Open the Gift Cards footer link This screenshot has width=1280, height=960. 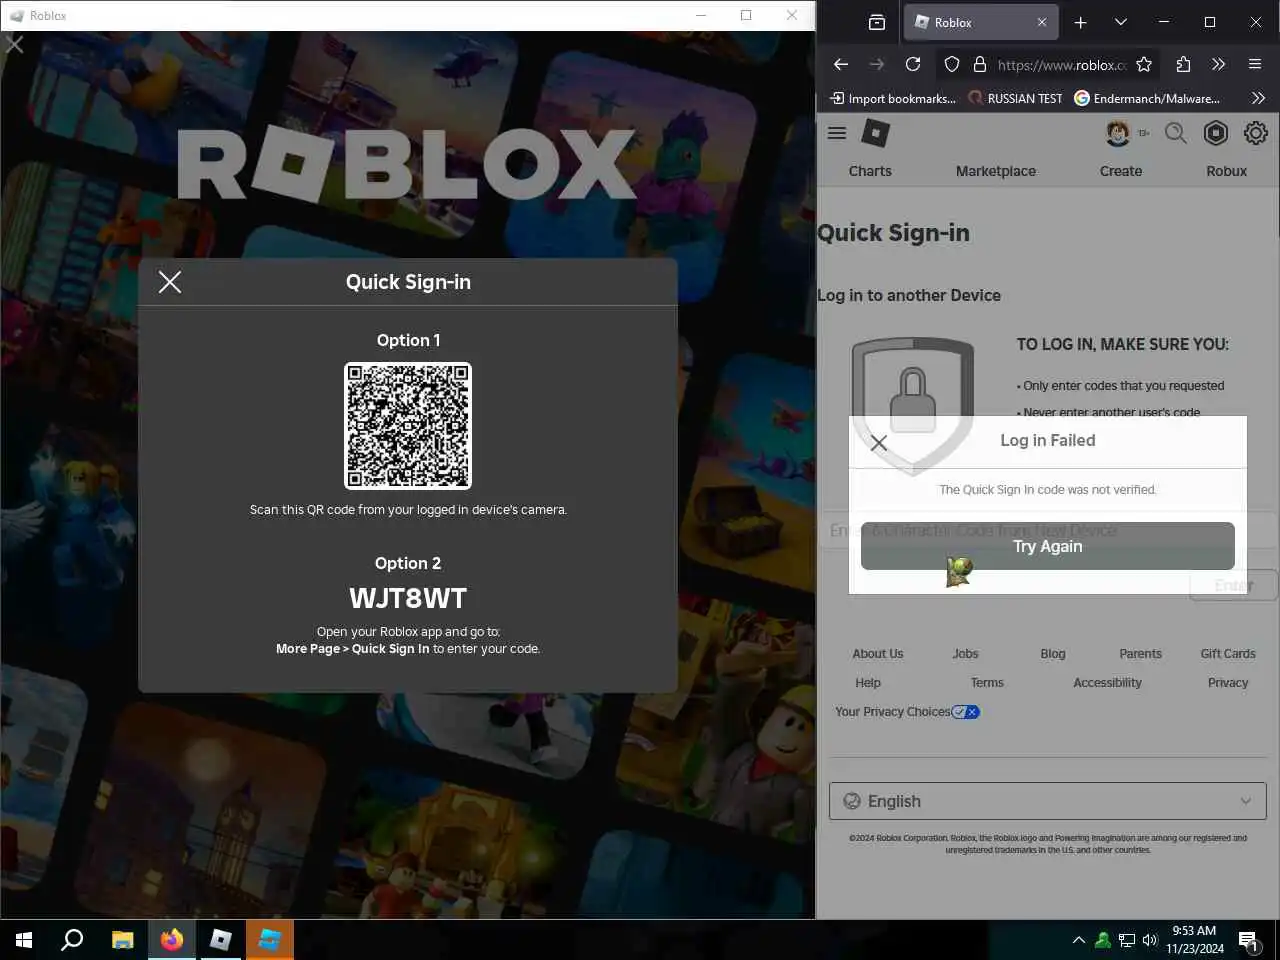pyautogui.click(x=1228, y=654)
